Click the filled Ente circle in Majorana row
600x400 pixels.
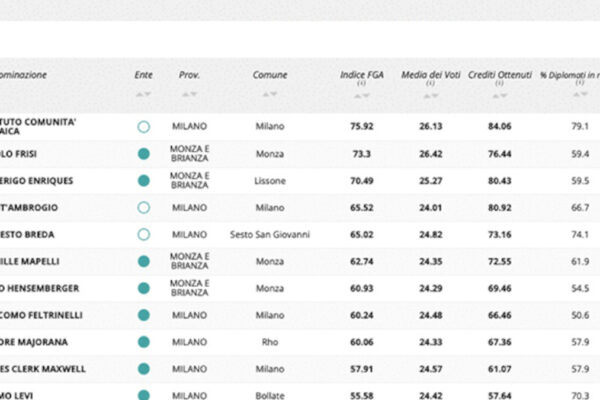coord(144,342)
